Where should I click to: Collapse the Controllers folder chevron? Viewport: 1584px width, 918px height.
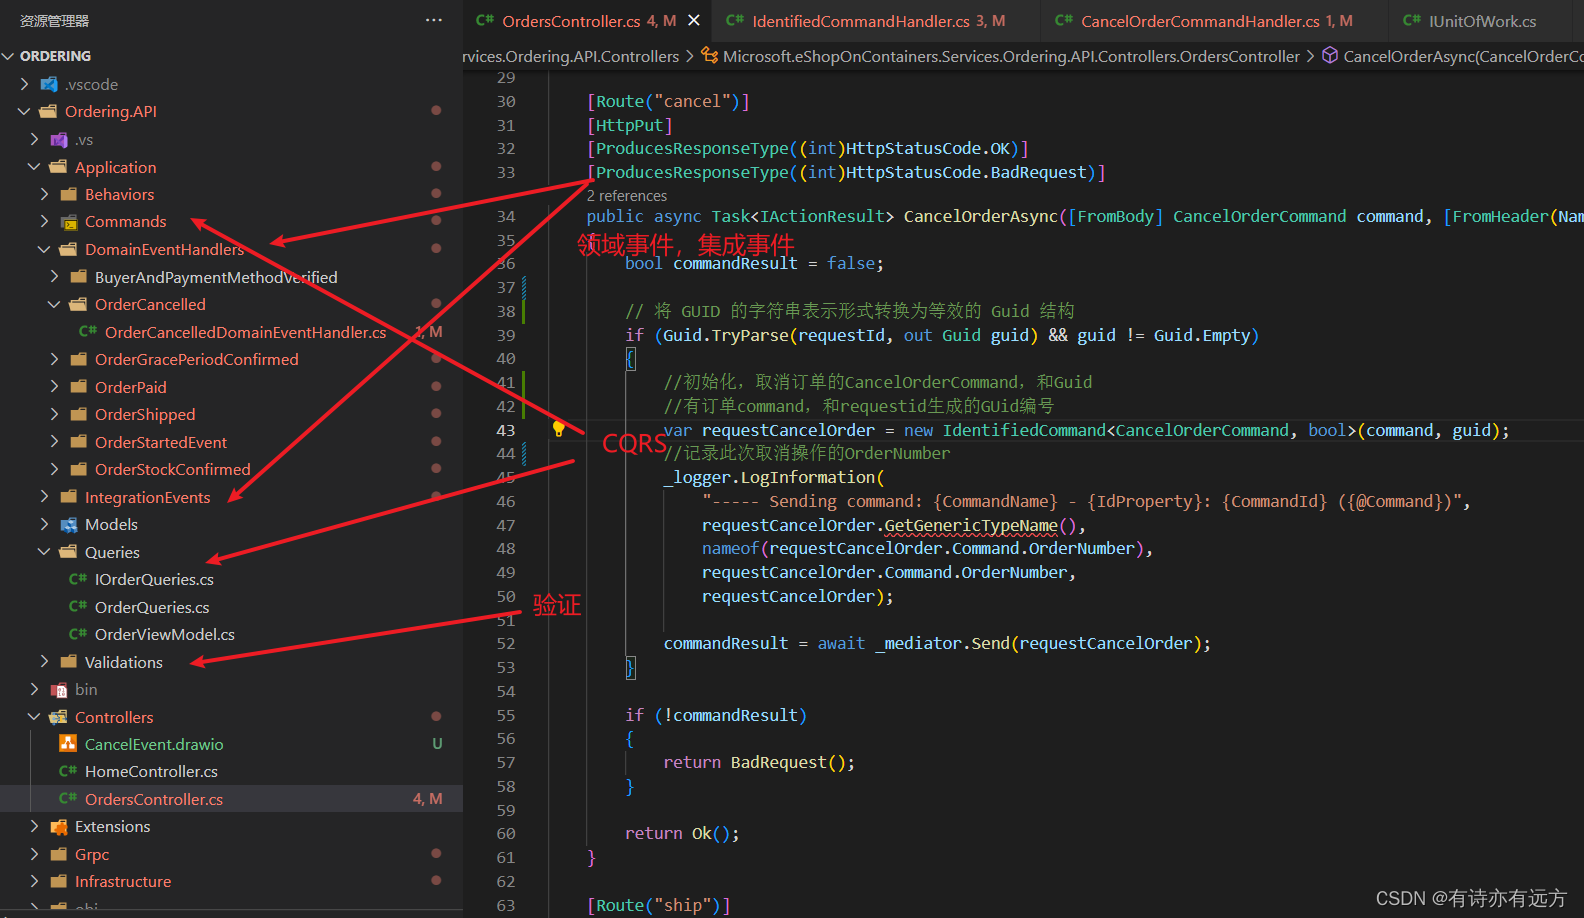(x=34, y=717)
